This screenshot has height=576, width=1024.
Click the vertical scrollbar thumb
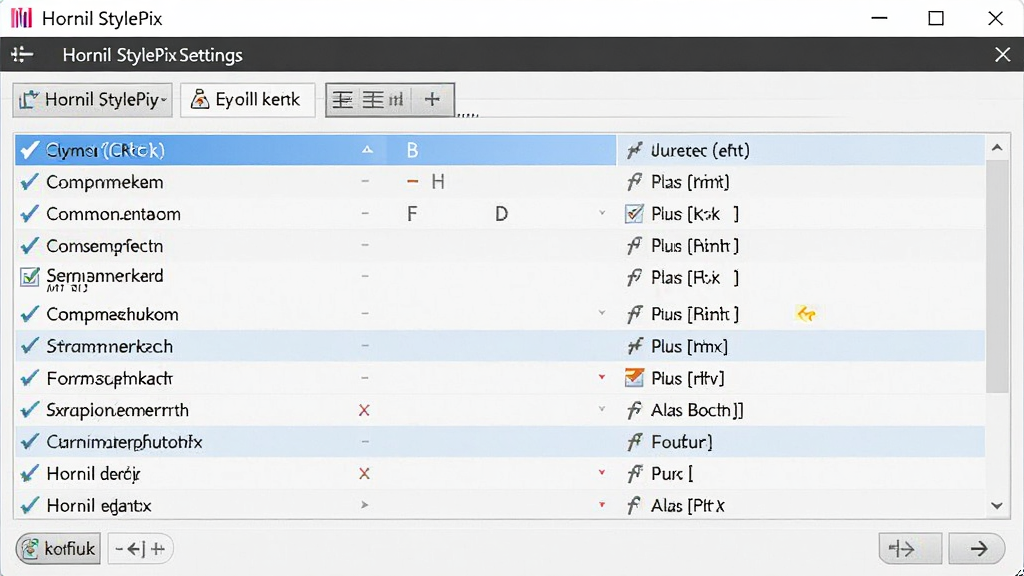(997, 274)
